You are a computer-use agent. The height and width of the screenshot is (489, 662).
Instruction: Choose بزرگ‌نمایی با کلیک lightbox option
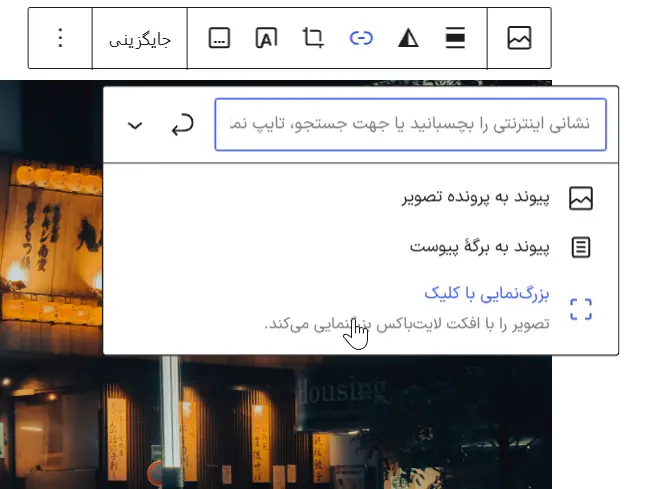pyautogui.click(x=361, y=309)
